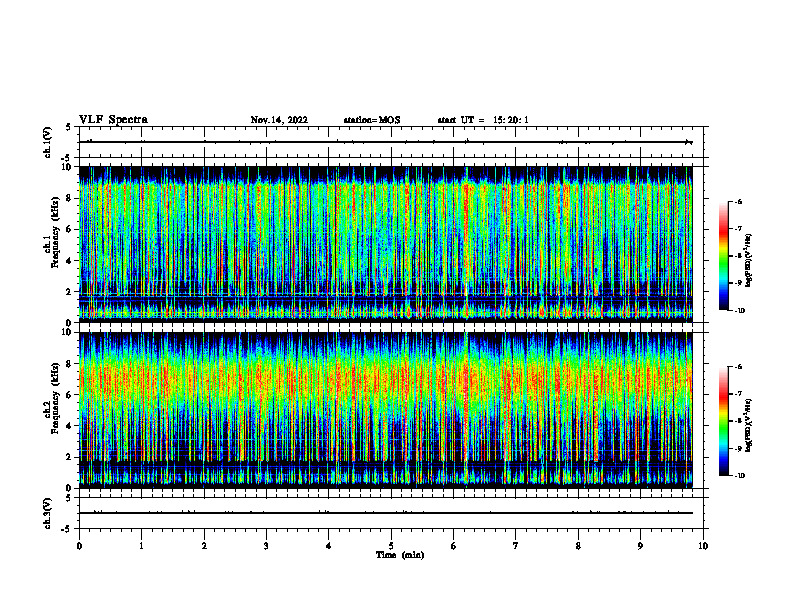Click the ch.1 spectrogram plot area
Image resolution: width=792 pixels, height=612 pixels.
[x=385, y=244]
